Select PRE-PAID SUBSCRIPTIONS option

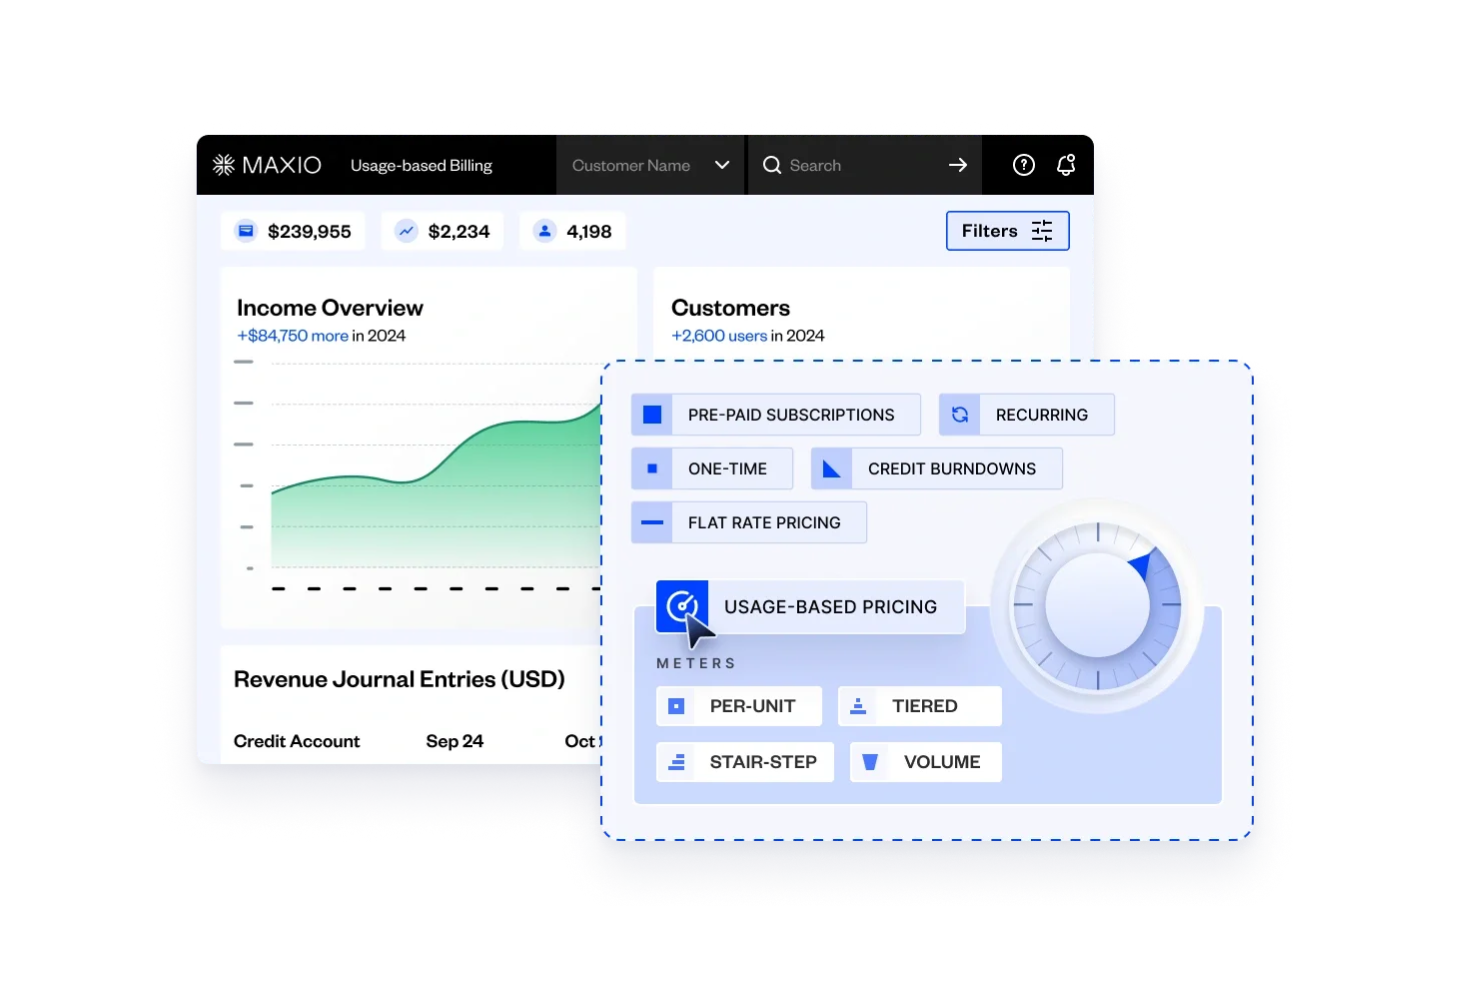point(776,414)
